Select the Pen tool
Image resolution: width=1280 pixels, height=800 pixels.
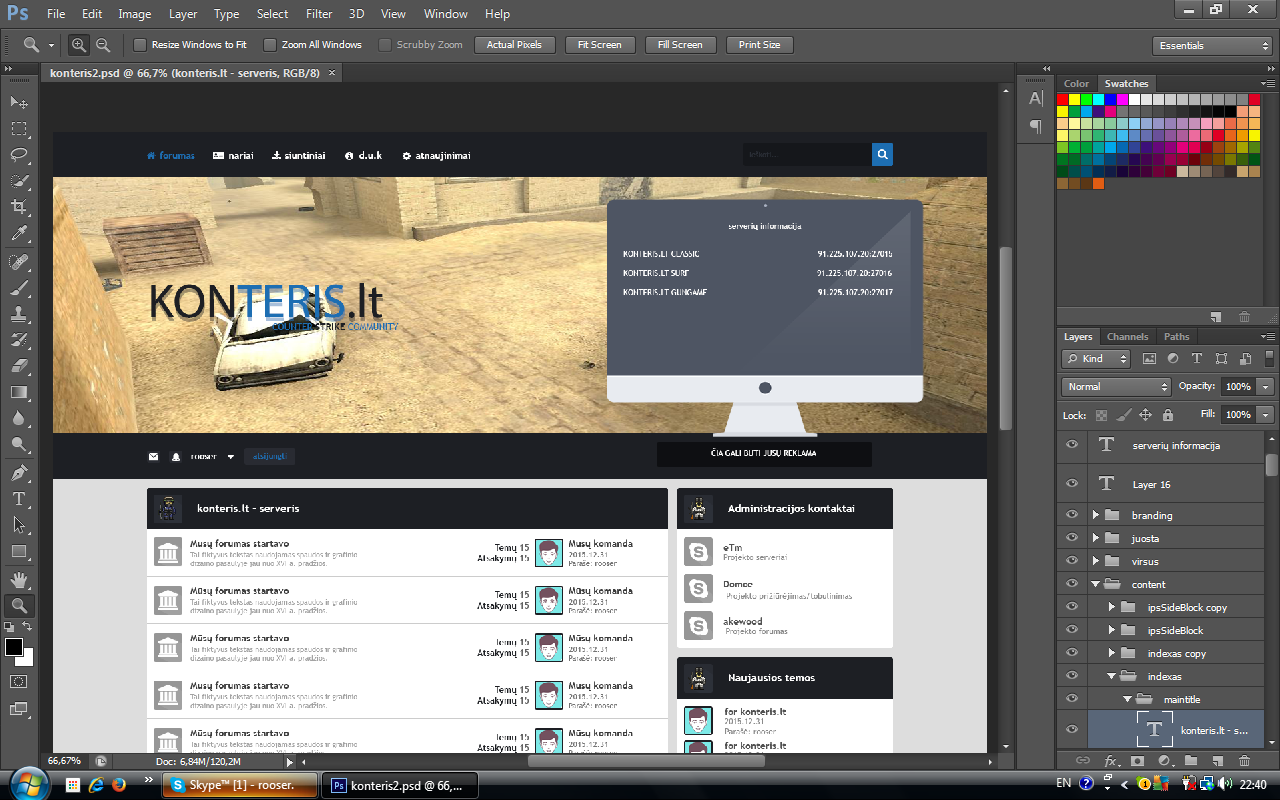click(x=18, y=472)
